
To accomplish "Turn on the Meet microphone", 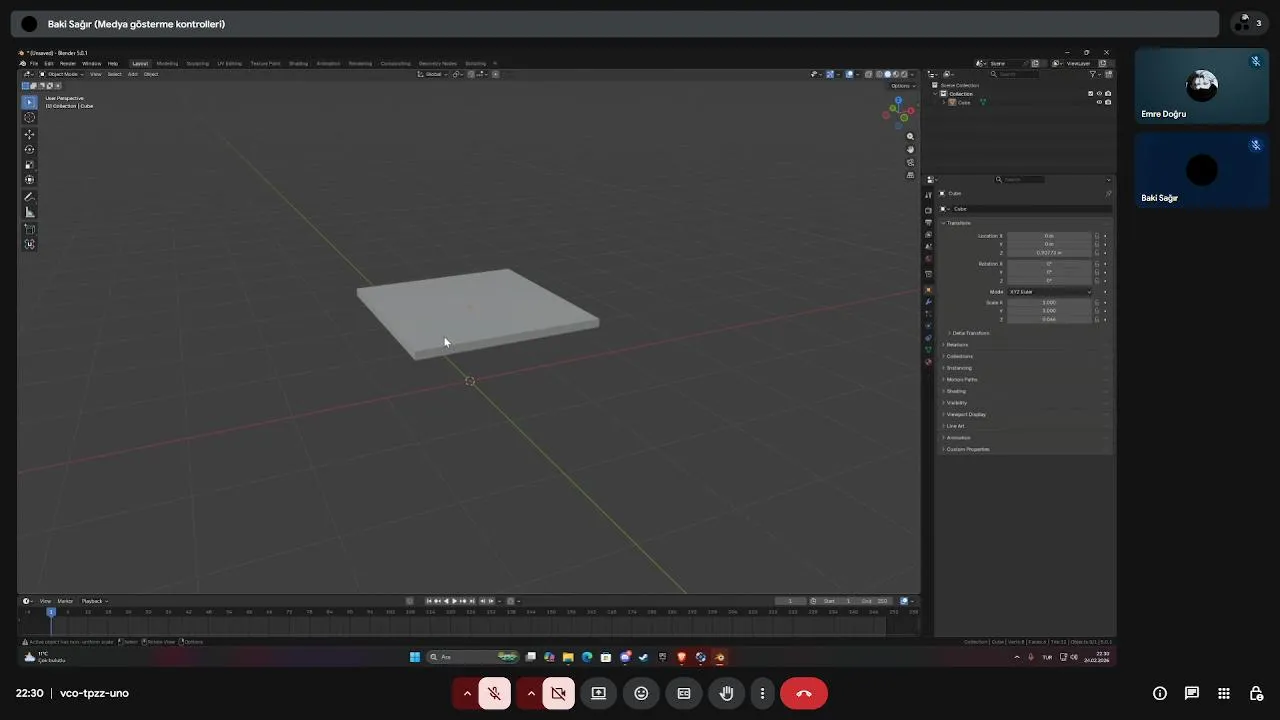I will coord(494,693).
